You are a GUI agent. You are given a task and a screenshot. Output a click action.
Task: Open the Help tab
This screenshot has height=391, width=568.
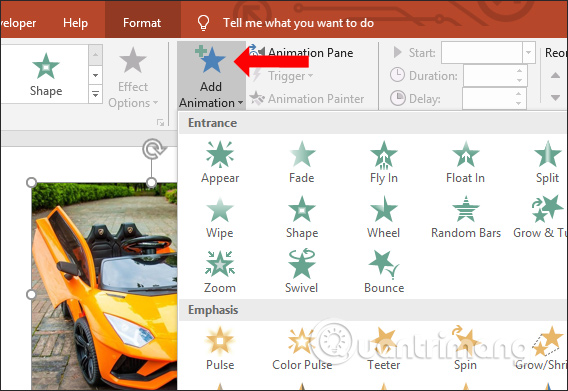(75, 23)
